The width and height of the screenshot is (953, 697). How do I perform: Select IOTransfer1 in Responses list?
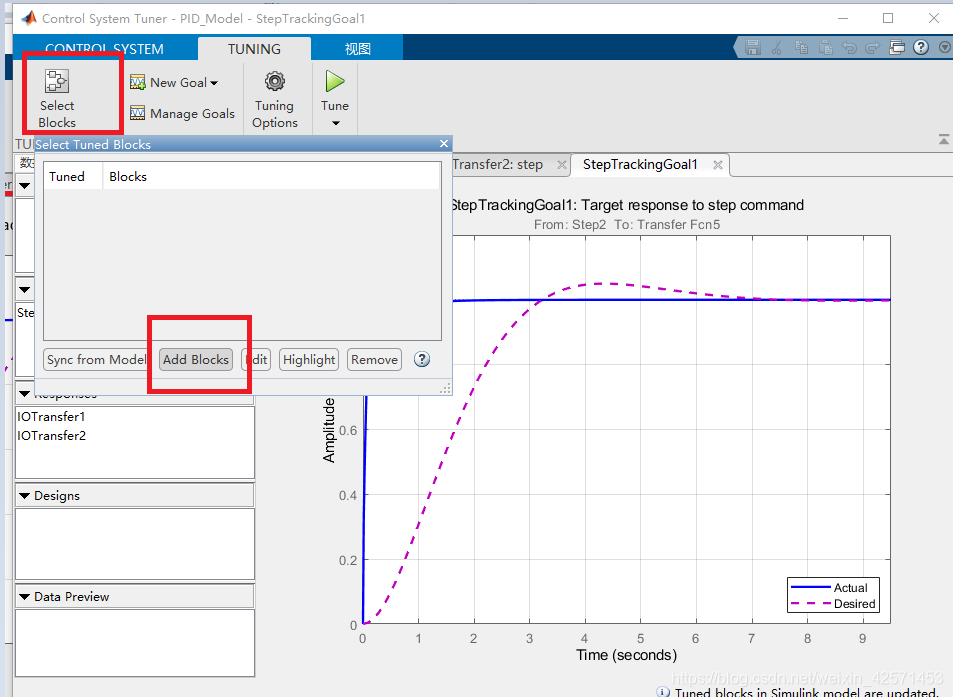pos(51,417)
